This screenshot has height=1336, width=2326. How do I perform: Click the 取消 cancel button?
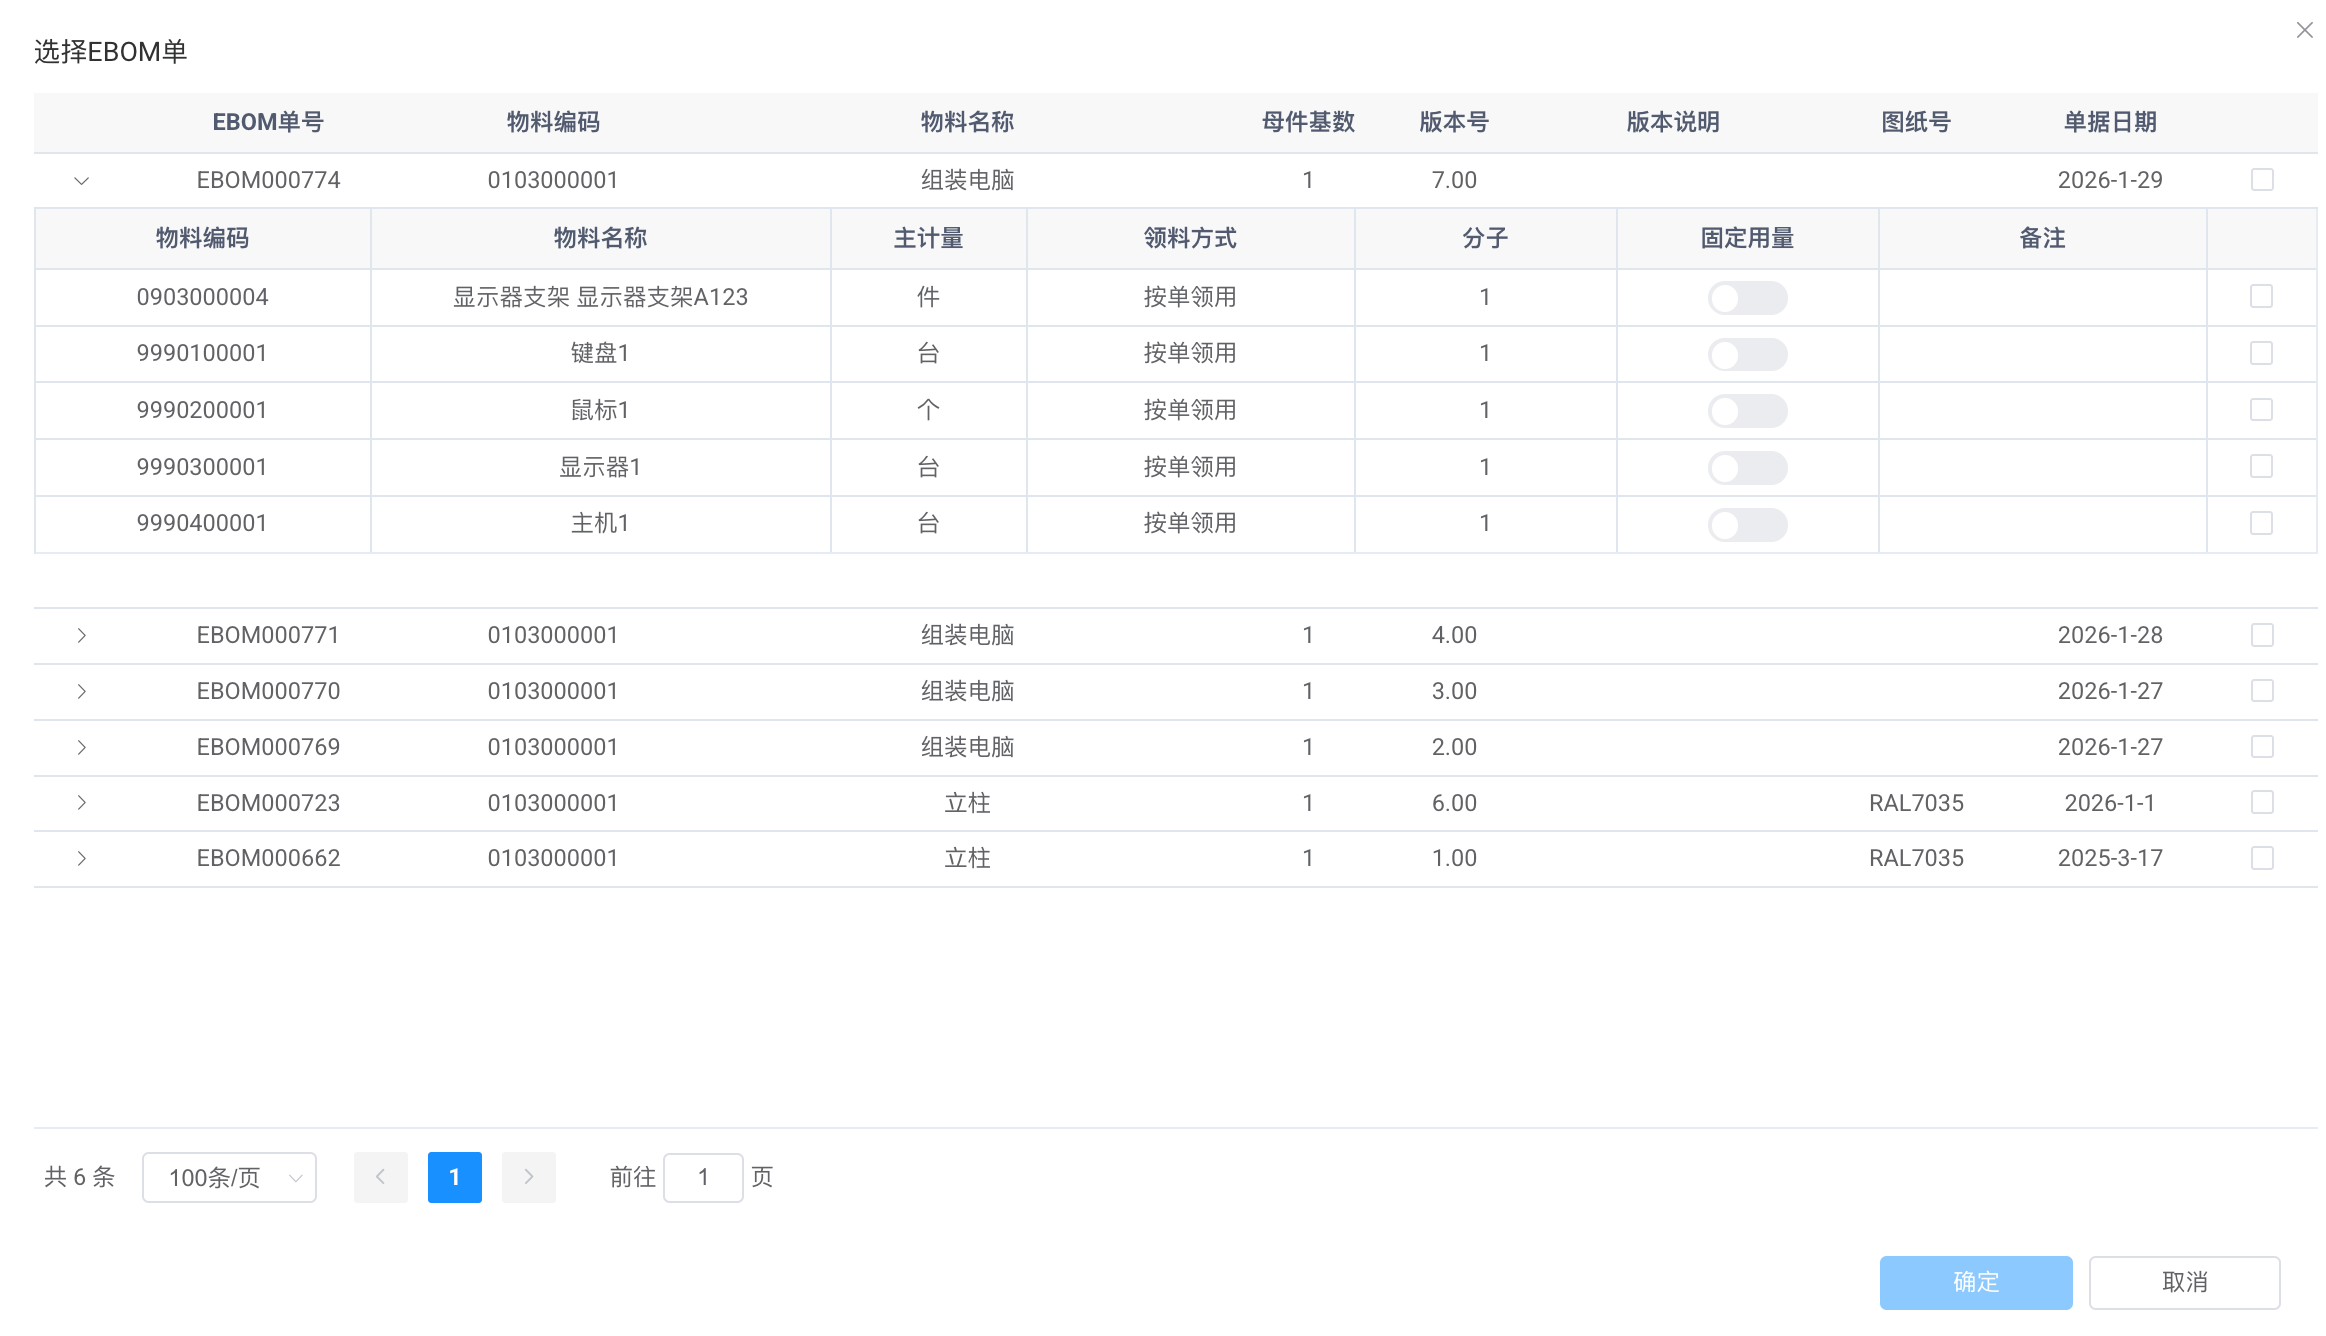pos(2184,1282)
